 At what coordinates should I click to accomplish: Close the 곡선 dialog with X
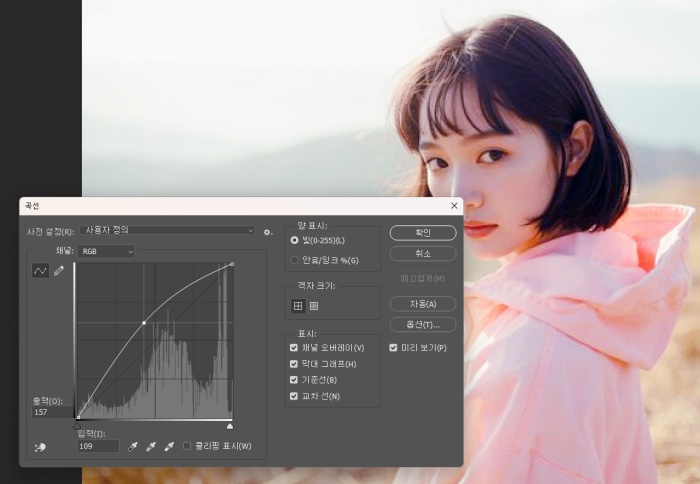coord(454,205)
